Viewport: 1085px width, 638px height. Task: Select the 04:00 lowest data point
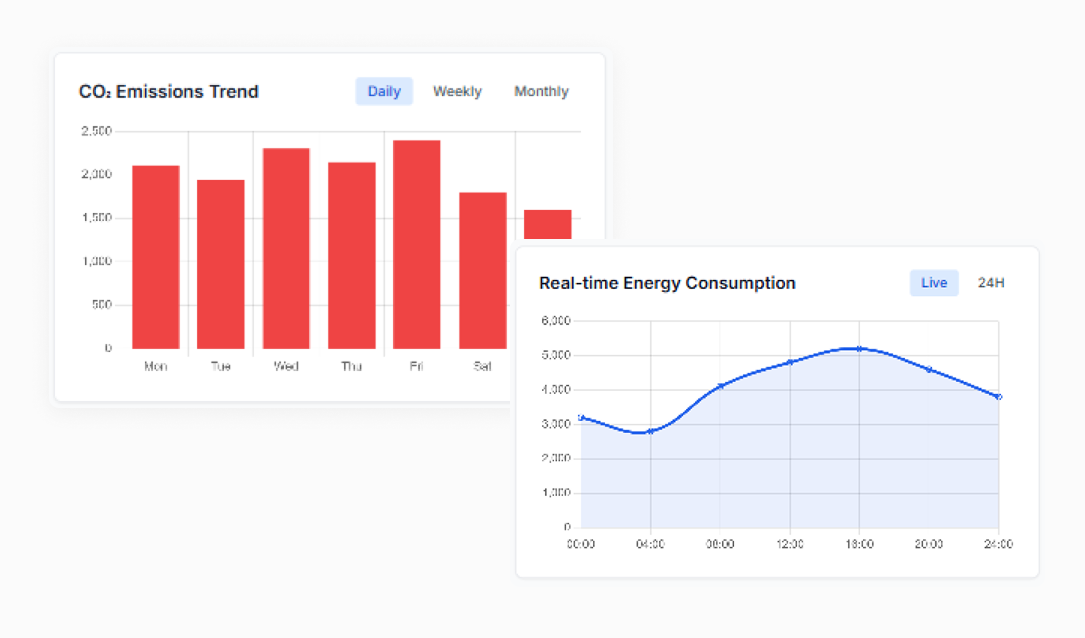pos(651,431)
